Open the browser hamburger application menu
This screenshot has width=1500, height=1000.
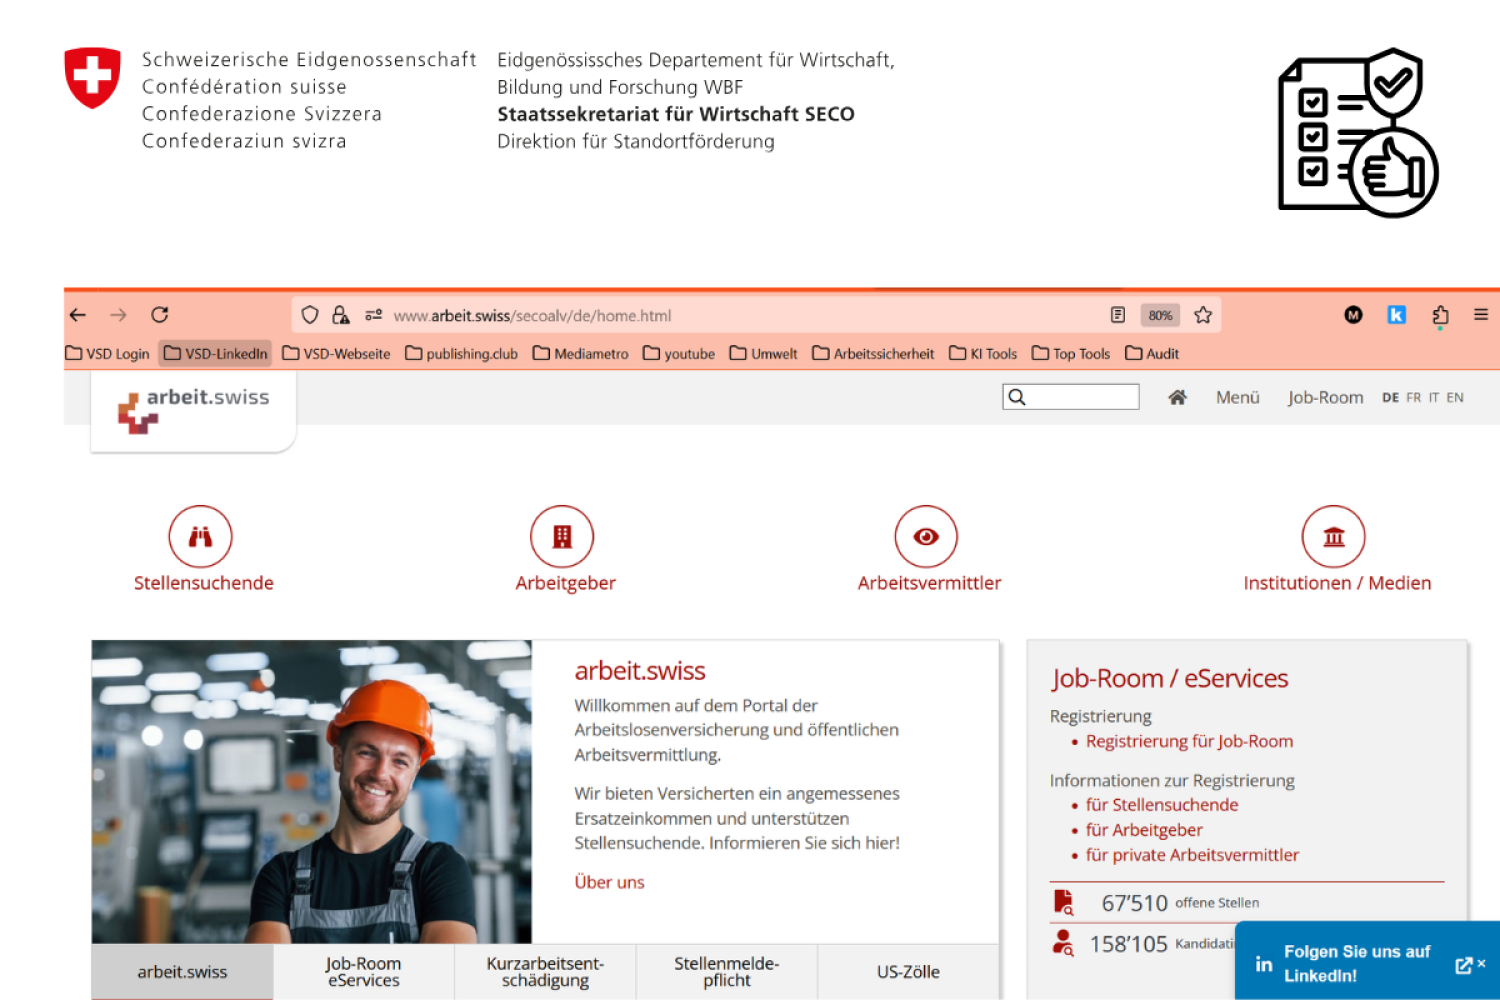tap(1481, 315)
